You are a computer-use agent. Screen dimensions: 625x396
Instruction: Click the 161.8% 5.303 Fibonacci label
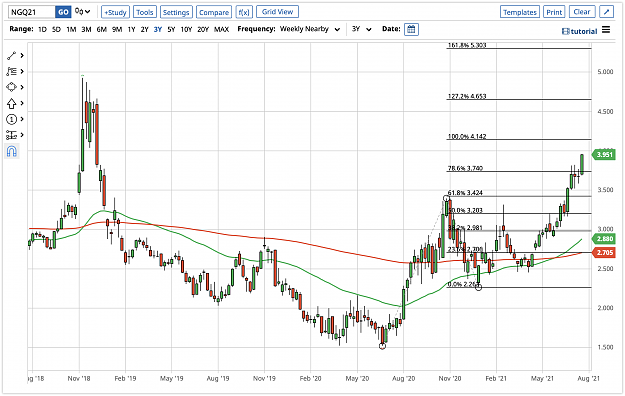(467, 45)
